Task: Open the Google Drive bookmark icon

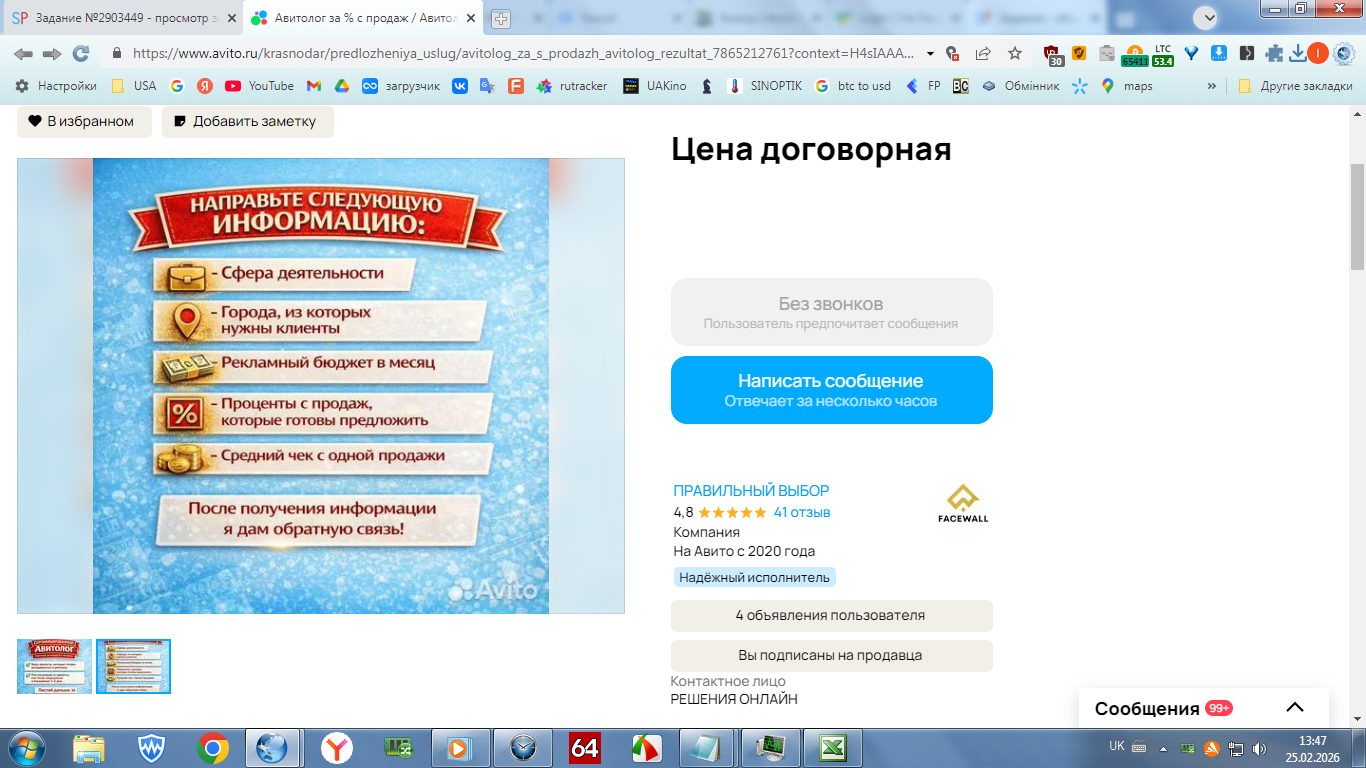Action: coord(341,86)
